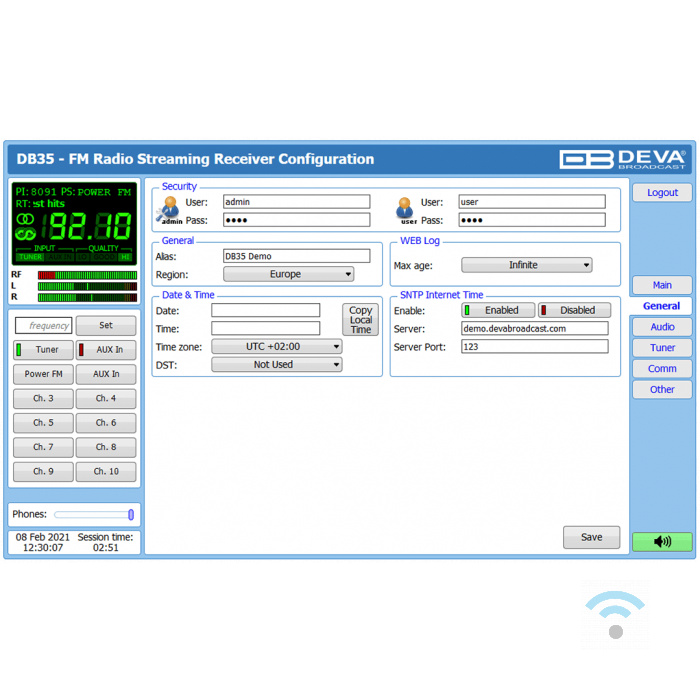Viewport: 700px width, 700px height.
Task: Disable SNTP Internet Time
Action: point(575,310)
